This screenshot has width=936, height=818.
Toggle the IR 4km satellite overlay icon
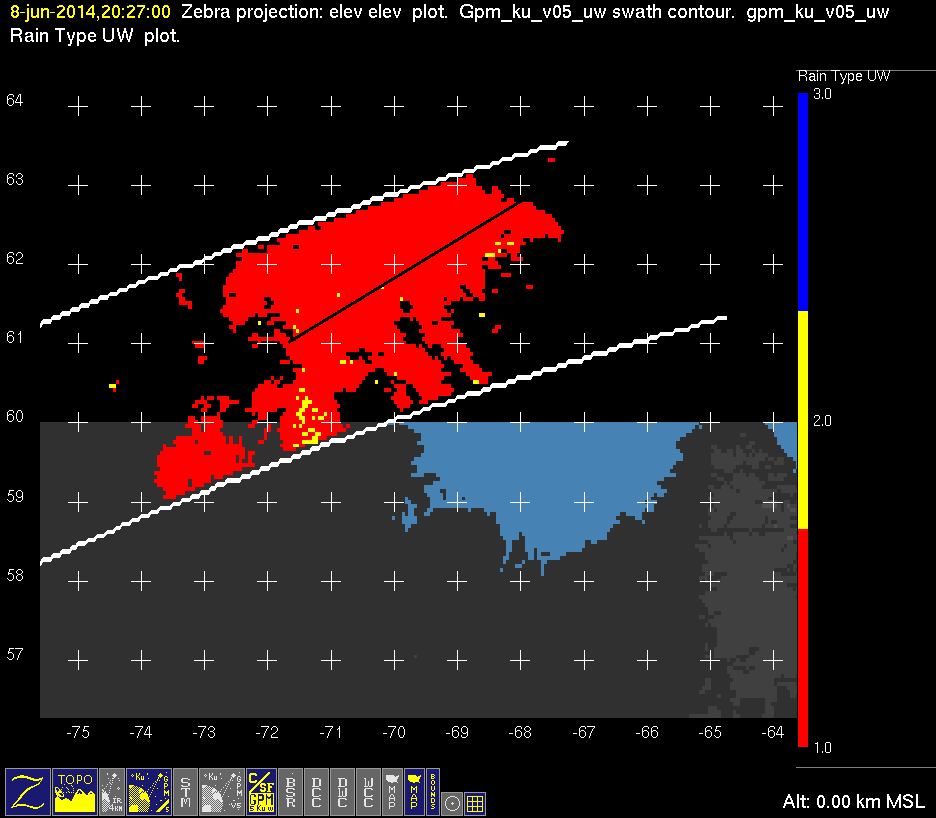tap(112, 791)
